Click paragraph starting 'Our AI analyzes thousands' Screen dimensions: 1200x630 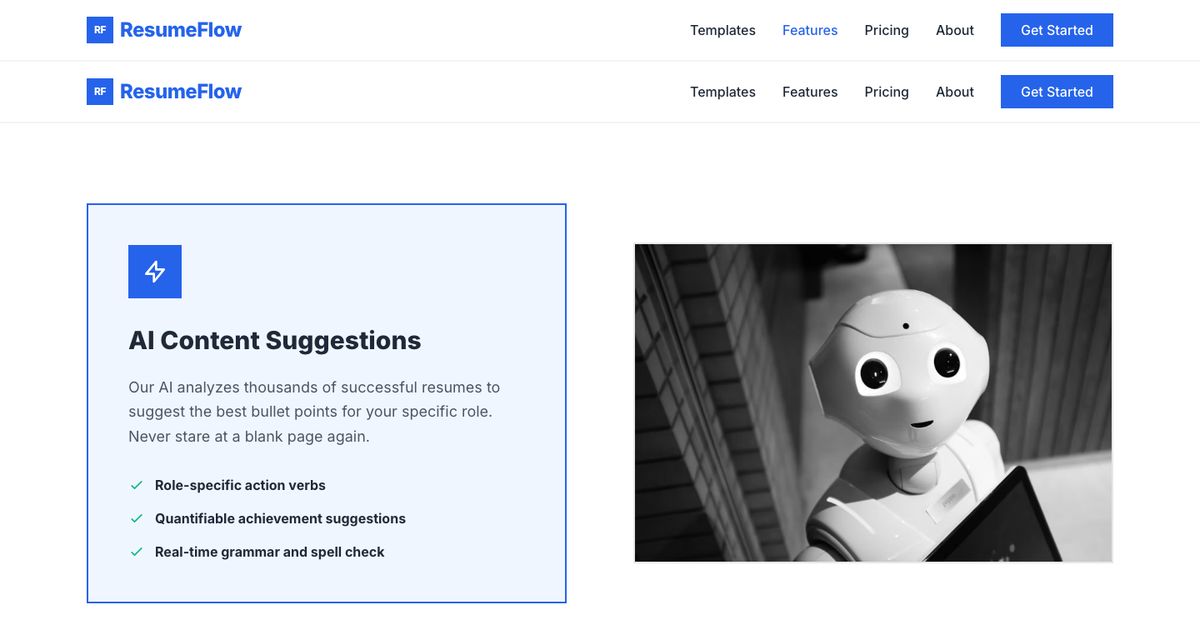pos(314,412)
